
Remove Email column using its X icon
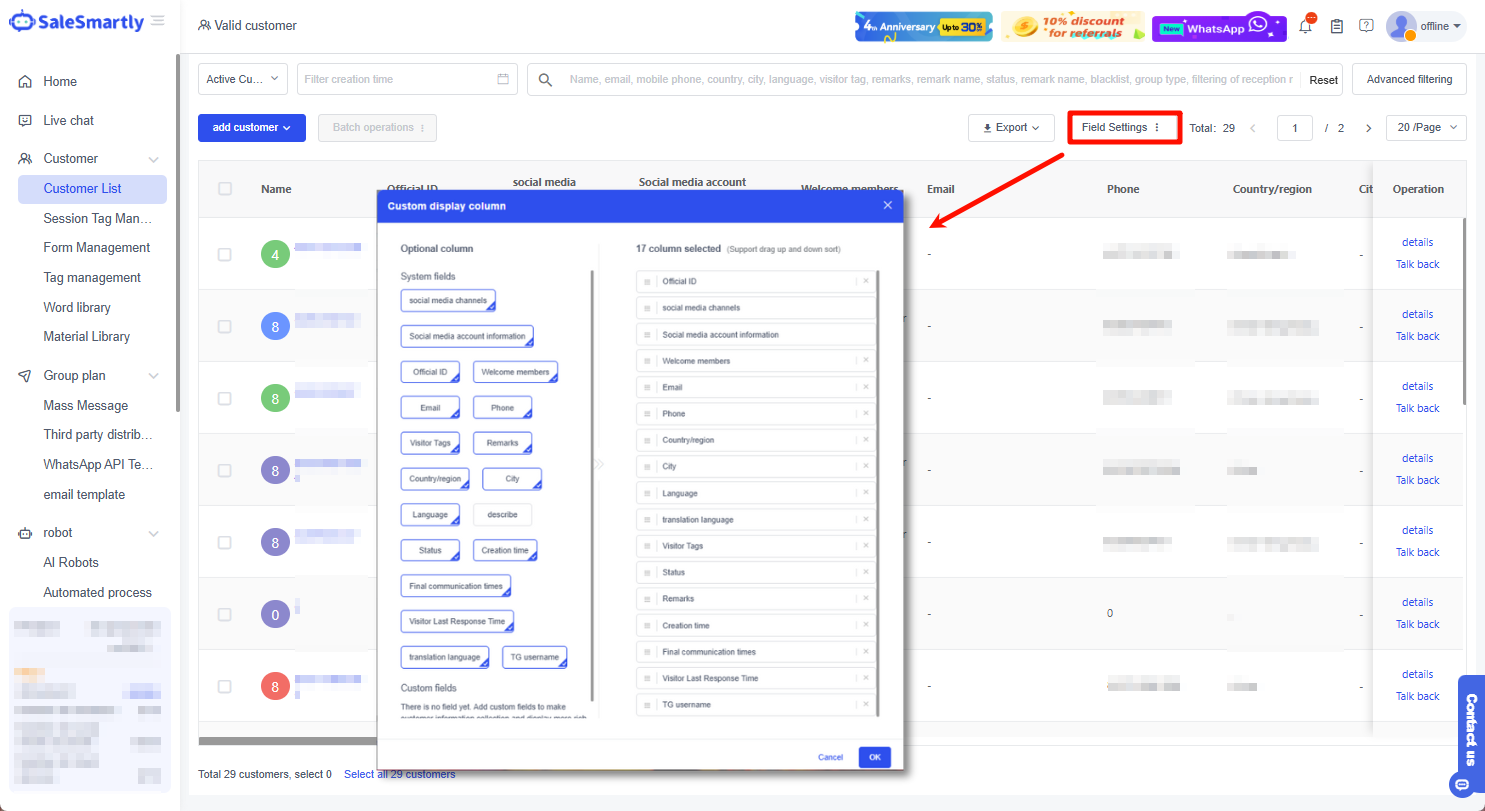pos(866,387)
